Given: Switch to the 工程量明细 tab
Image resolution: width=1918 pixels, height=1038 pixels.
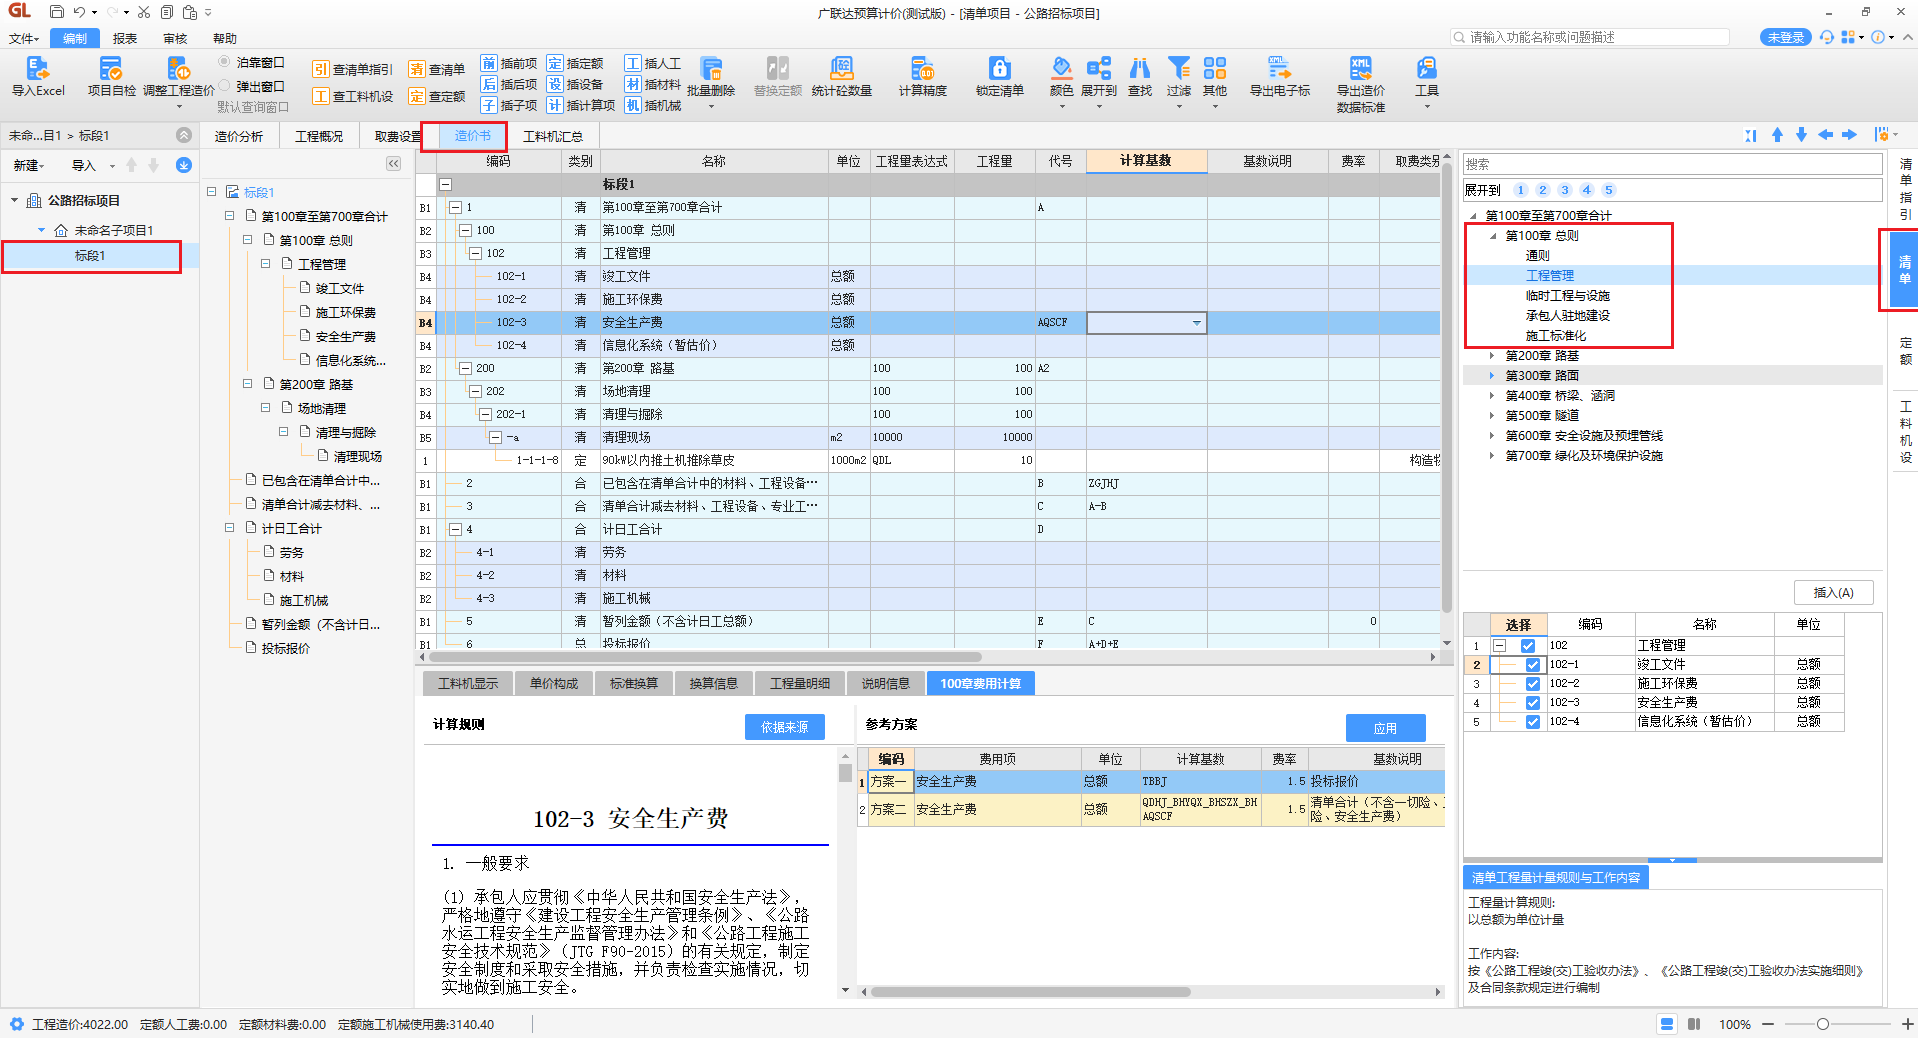Looking at the screenshot, I should tap(800, 684).
